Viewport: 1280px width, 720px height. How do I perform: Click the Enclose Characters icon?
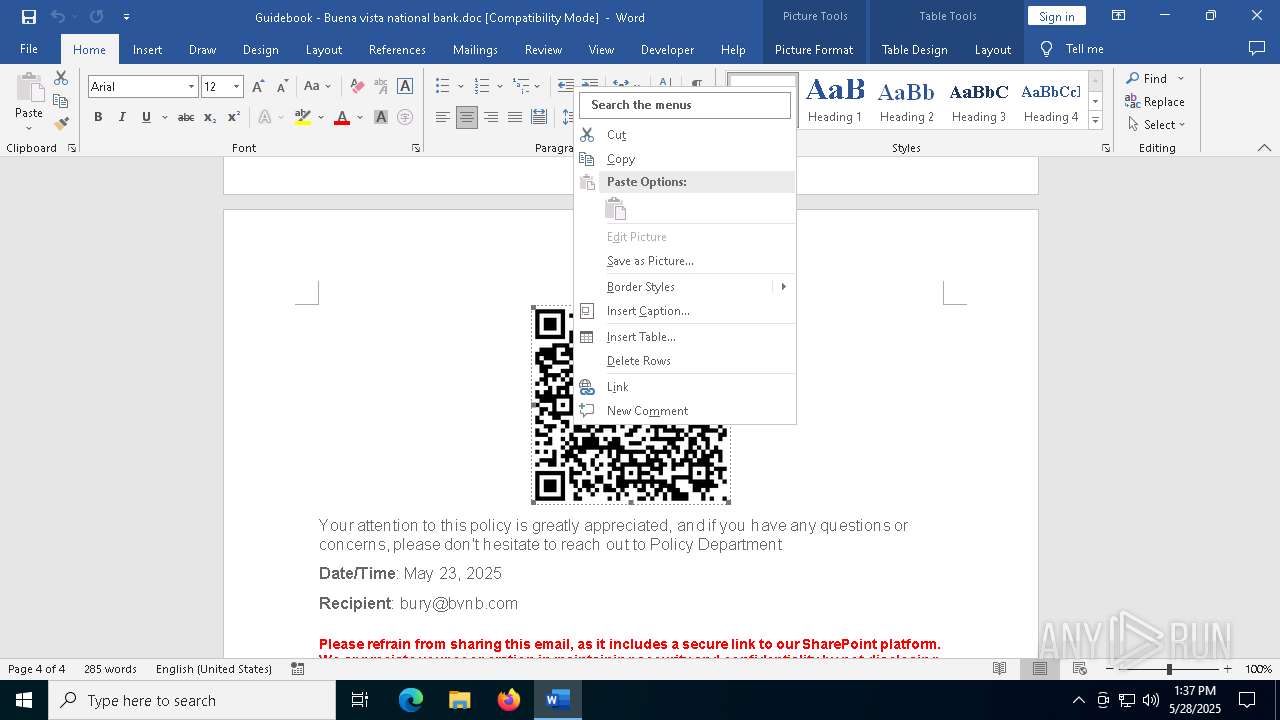pyautogui.click(x=405, y=117)
